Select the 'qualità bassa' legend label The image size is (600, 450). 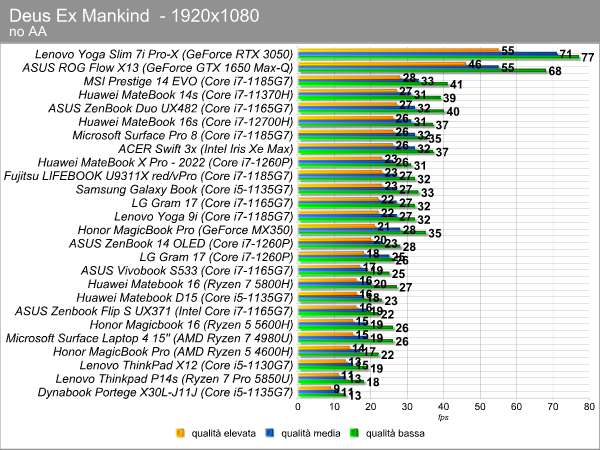(x=395, y=433)
